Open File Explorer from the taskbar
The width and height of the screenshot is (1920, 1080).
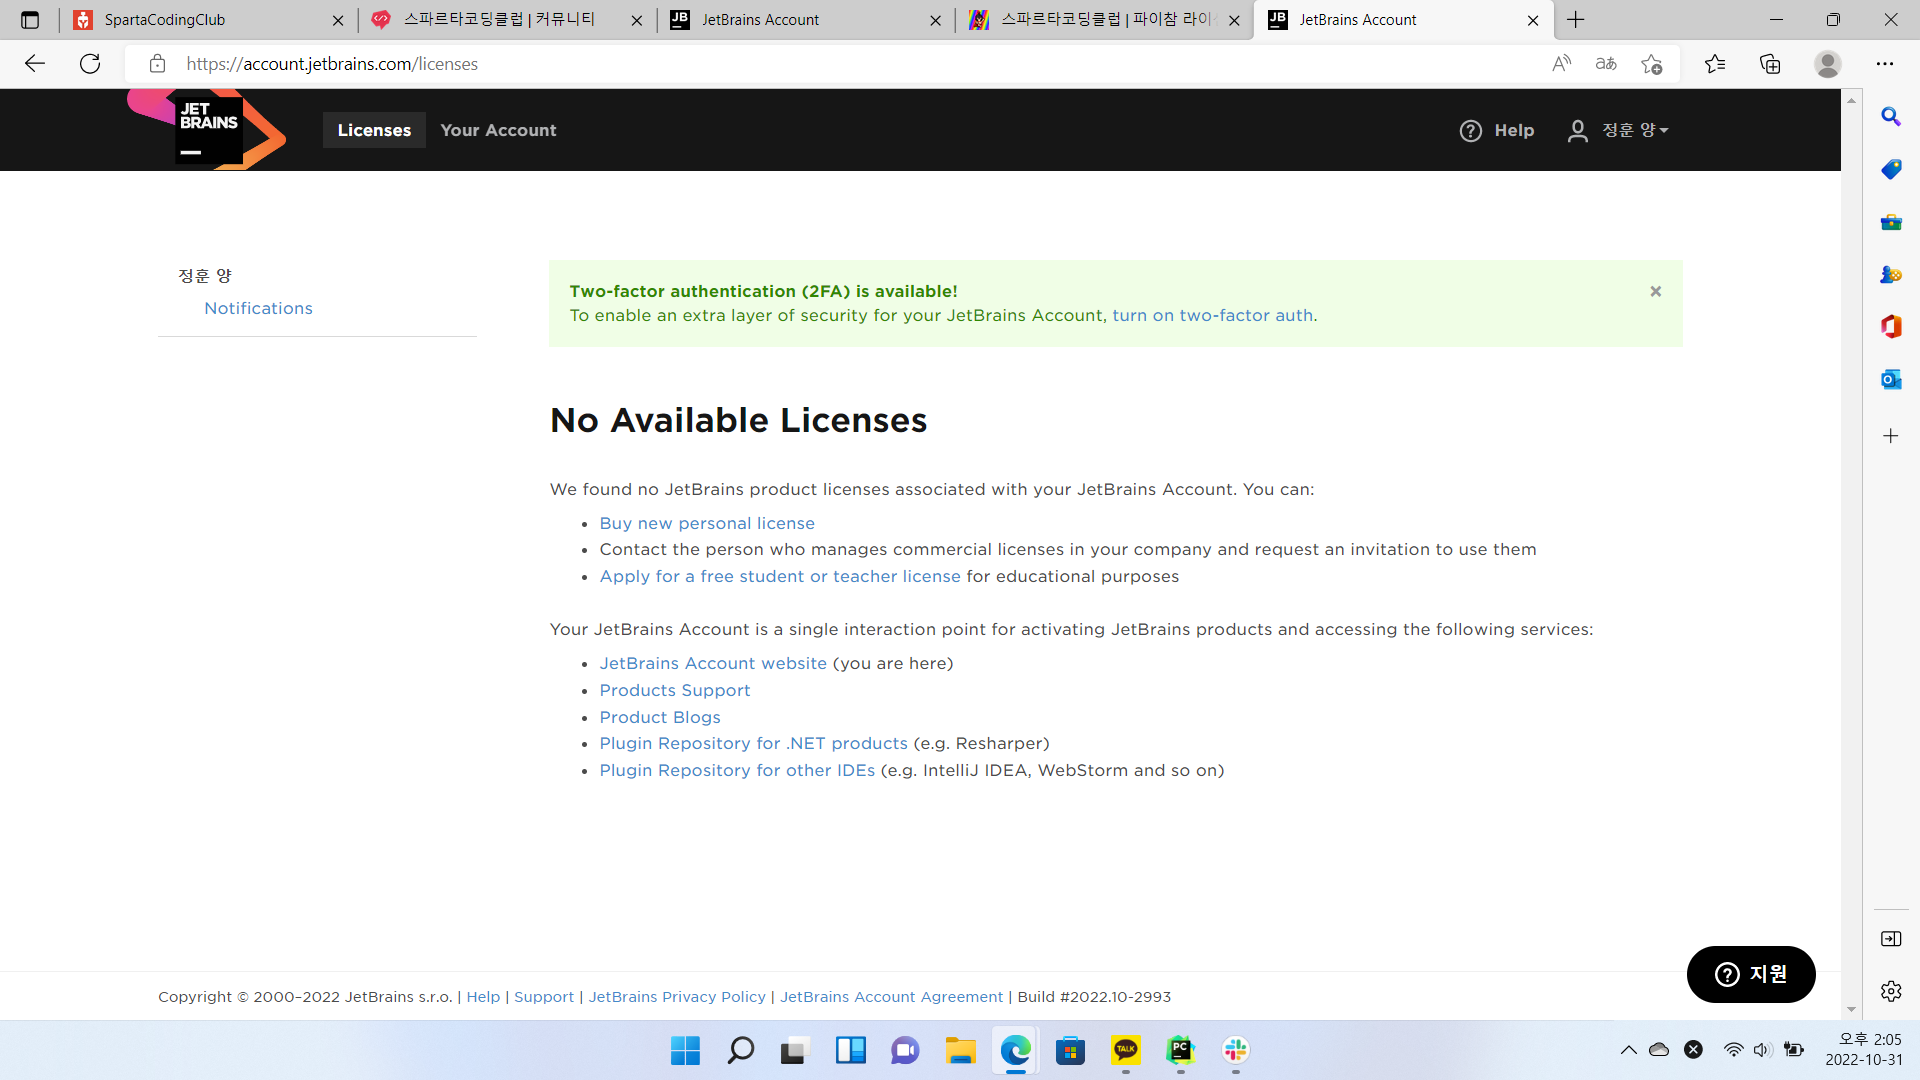coord(960,1050)
